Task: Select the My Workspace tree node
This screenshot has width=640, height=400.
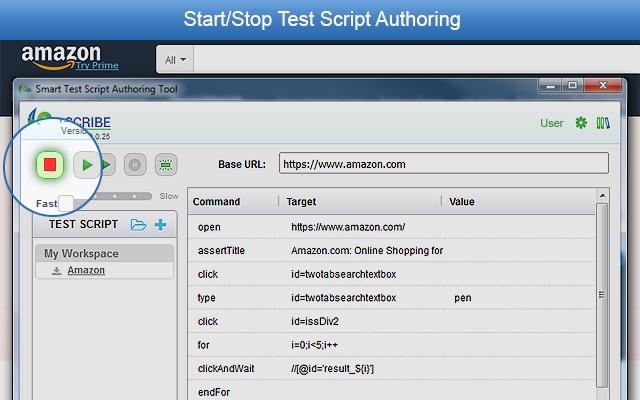Action: click(x=104, y=253)
